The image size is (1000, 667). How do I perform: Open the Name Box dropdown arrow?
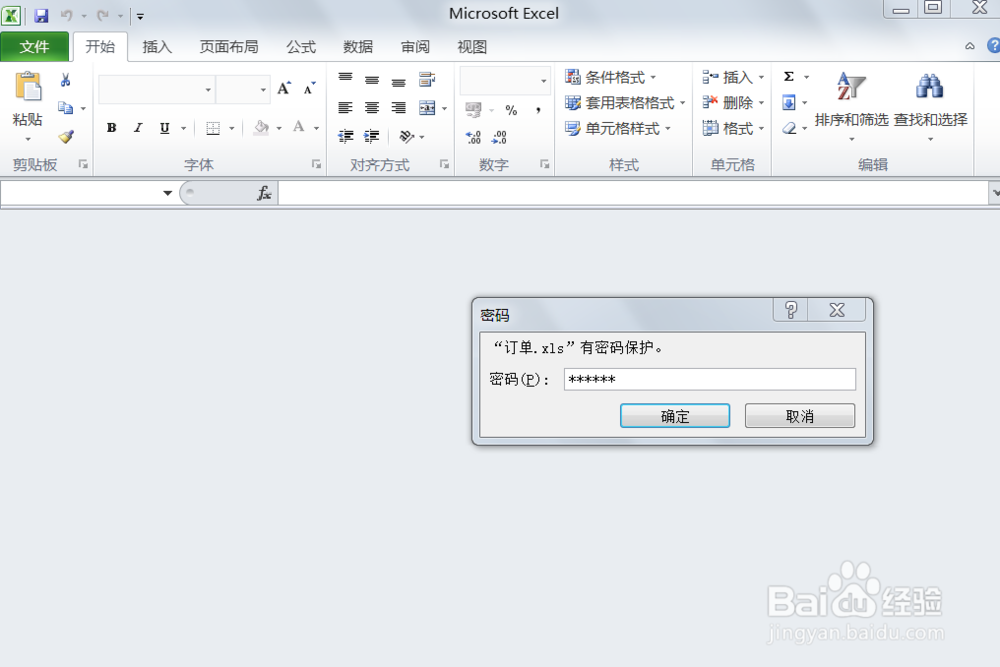coord(167,193)
